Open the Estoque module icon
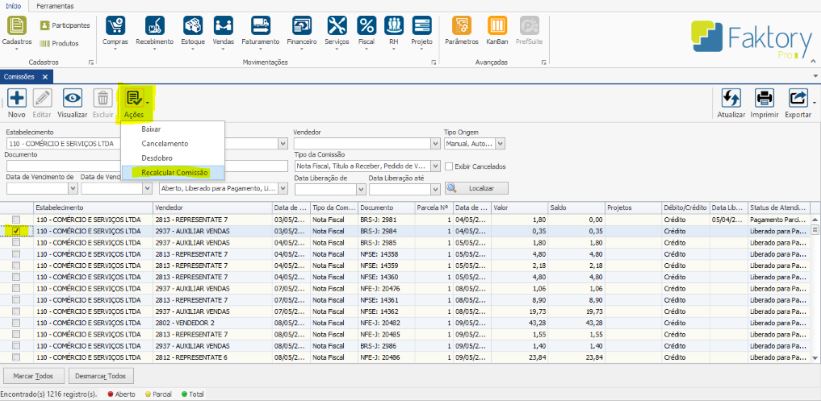 194,27
